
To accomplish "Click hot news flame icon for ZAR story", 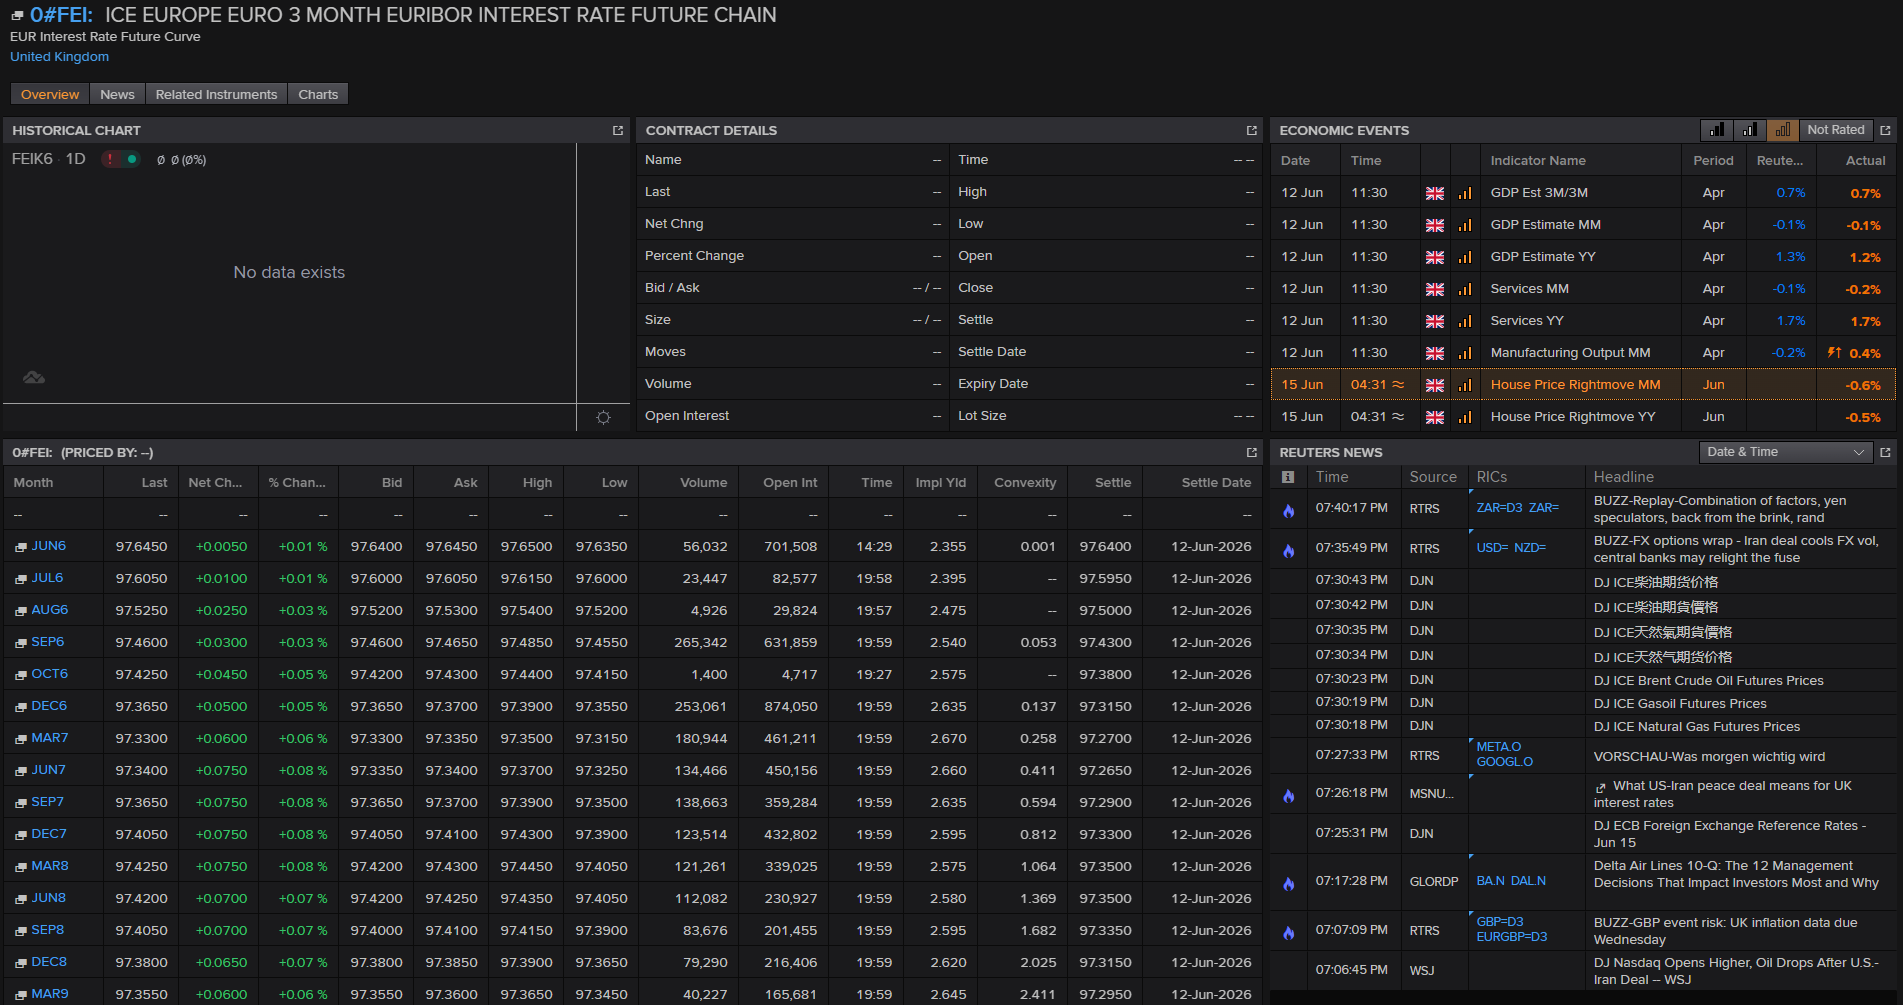I will tap(1289, 510).
